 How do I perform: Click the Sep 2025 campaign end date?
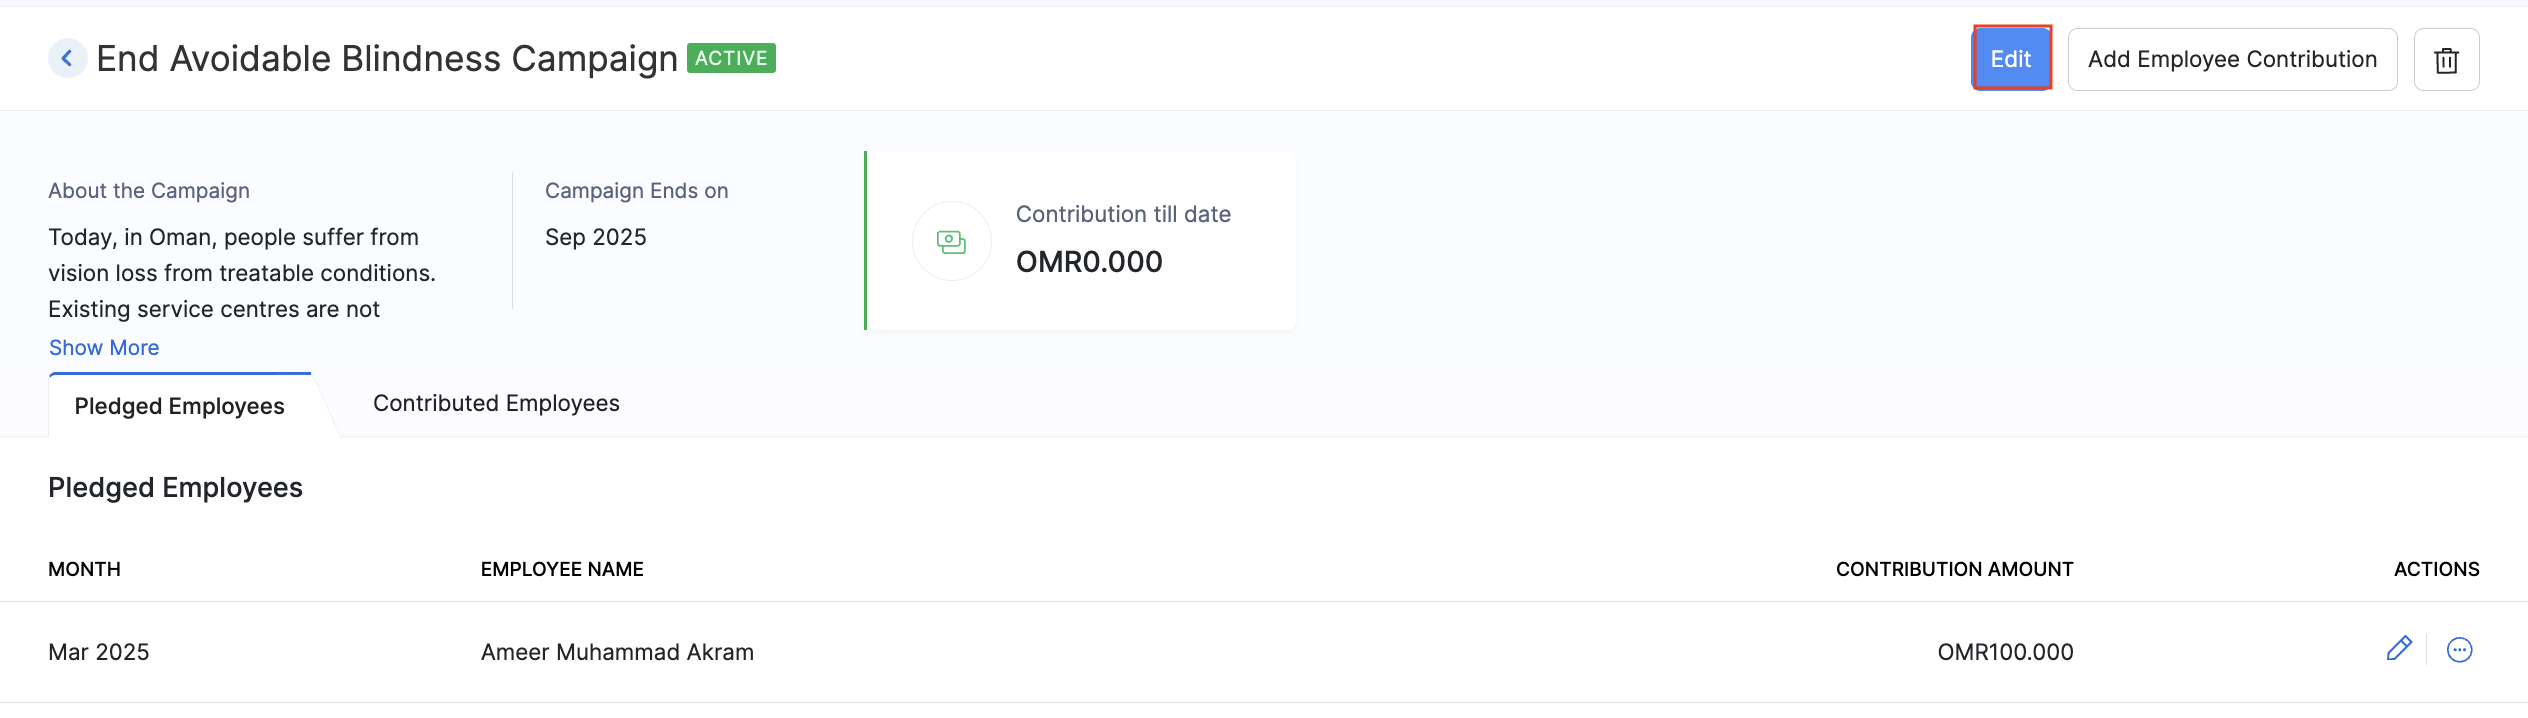[596, 237]
